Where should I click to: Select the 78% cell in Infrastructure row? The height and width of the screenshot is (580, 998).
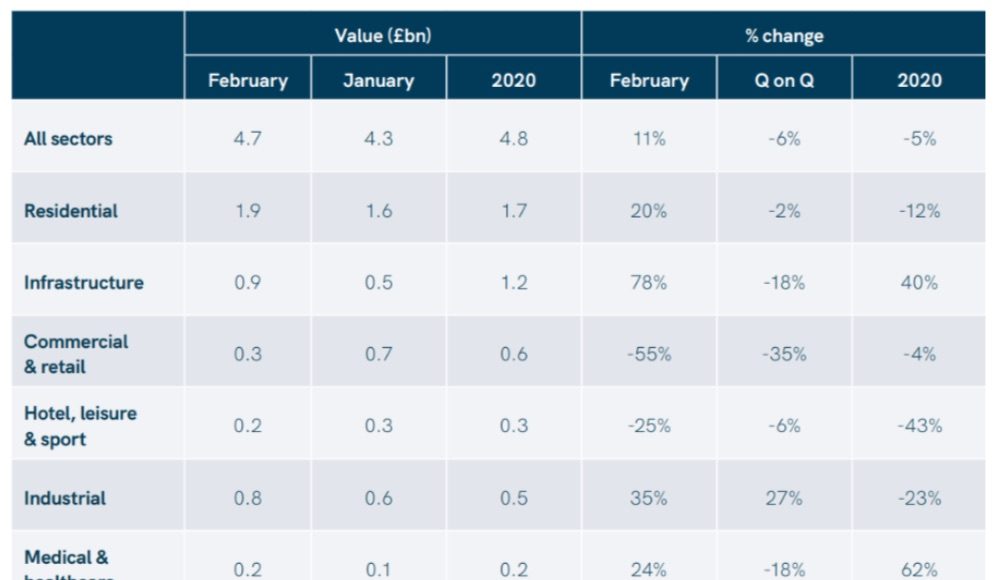coord(648,282)
